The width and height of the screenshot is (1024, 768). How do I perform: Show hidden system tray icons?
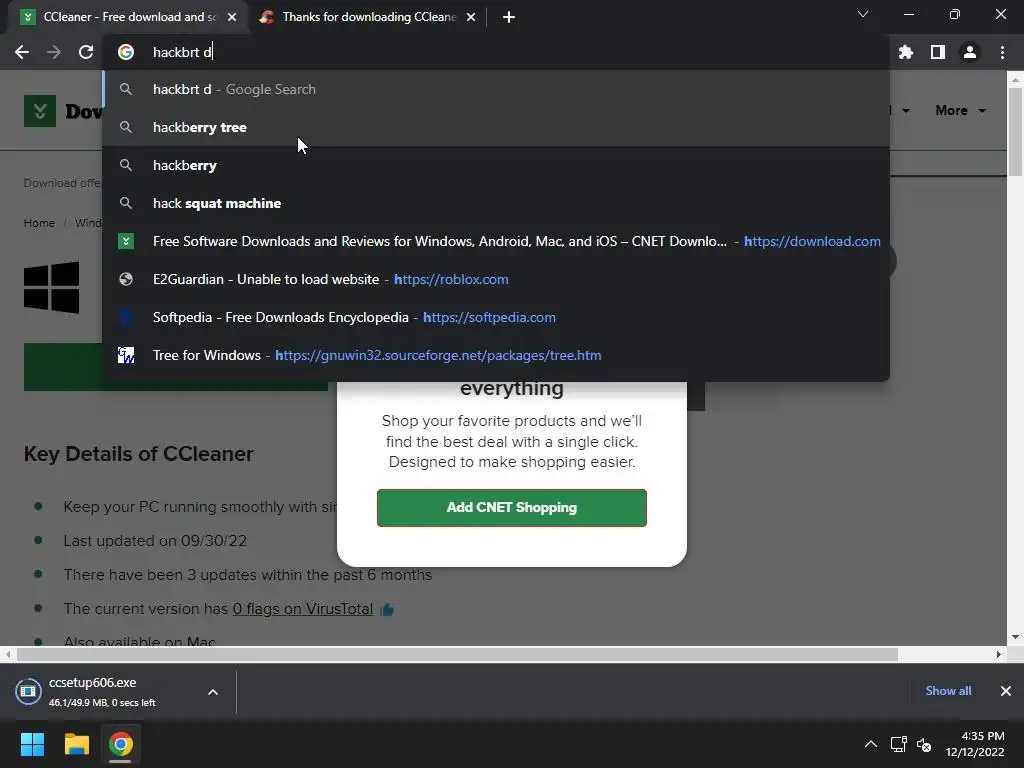click(871, 744)
